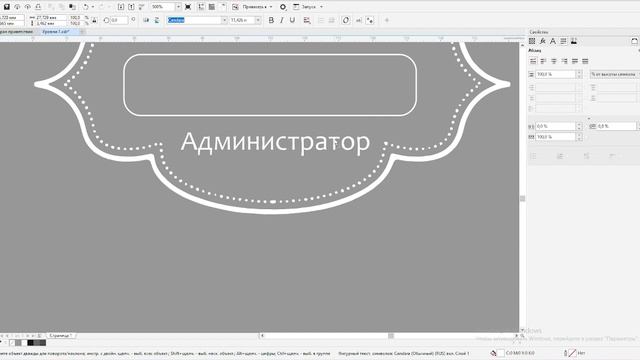Click the Edit text 'ab|' icon

[x=358, y=20]
